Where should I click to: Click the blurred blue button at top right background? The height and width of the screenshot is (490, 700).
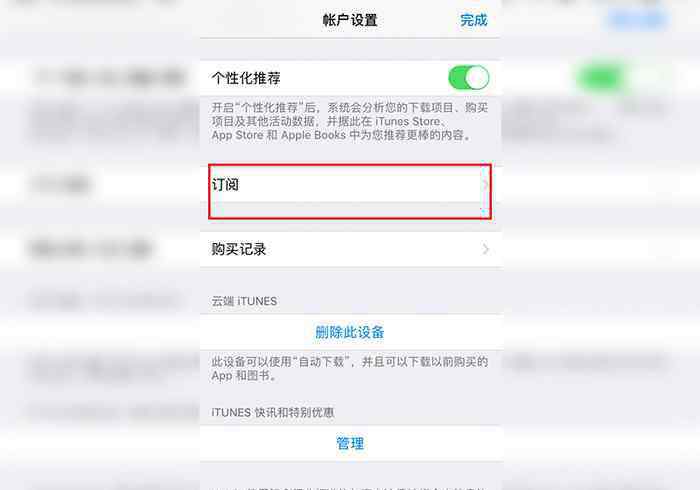coord(638,19)
